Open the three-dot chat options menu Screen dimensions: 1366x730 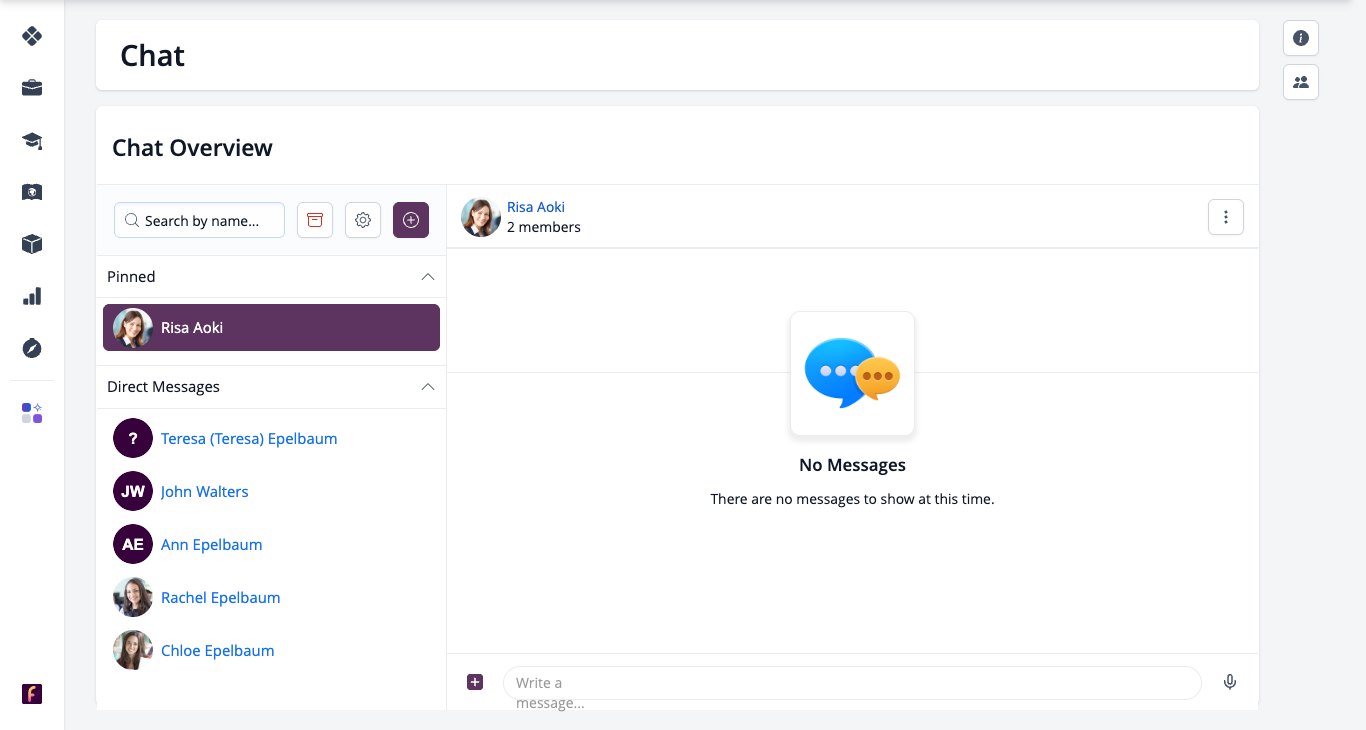tap(1226, 217)
